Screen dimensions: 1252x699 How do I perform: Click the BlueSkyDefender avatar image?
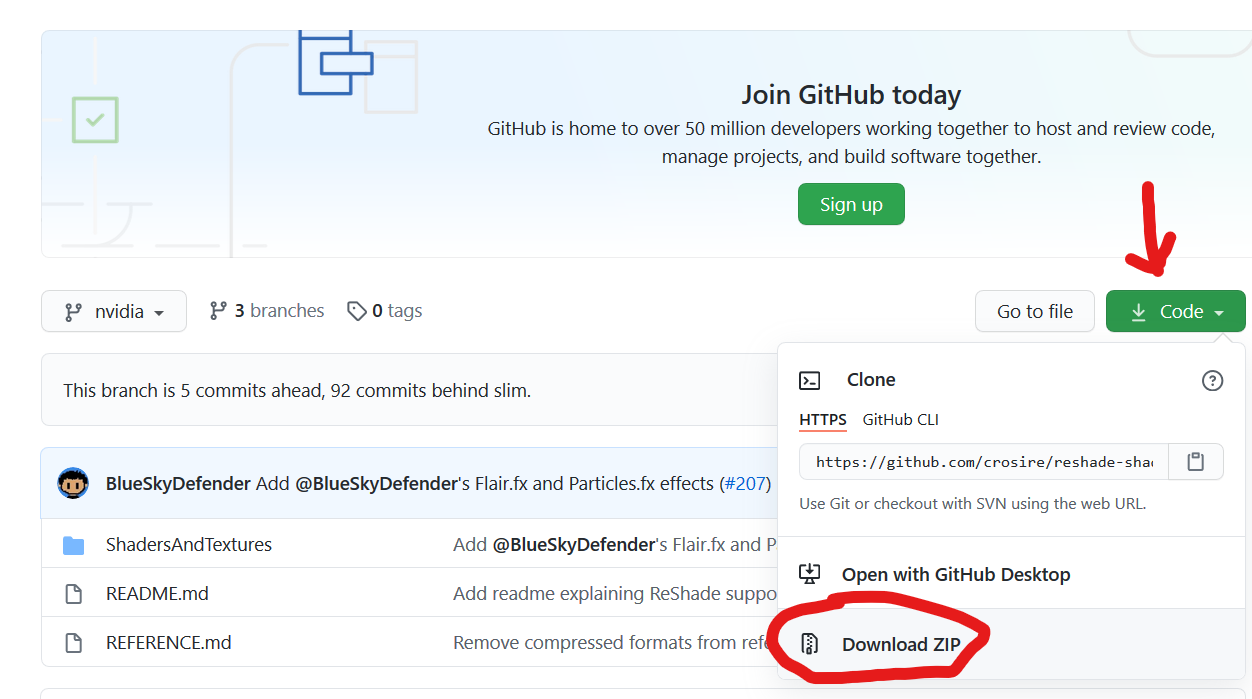pos(73,483)
